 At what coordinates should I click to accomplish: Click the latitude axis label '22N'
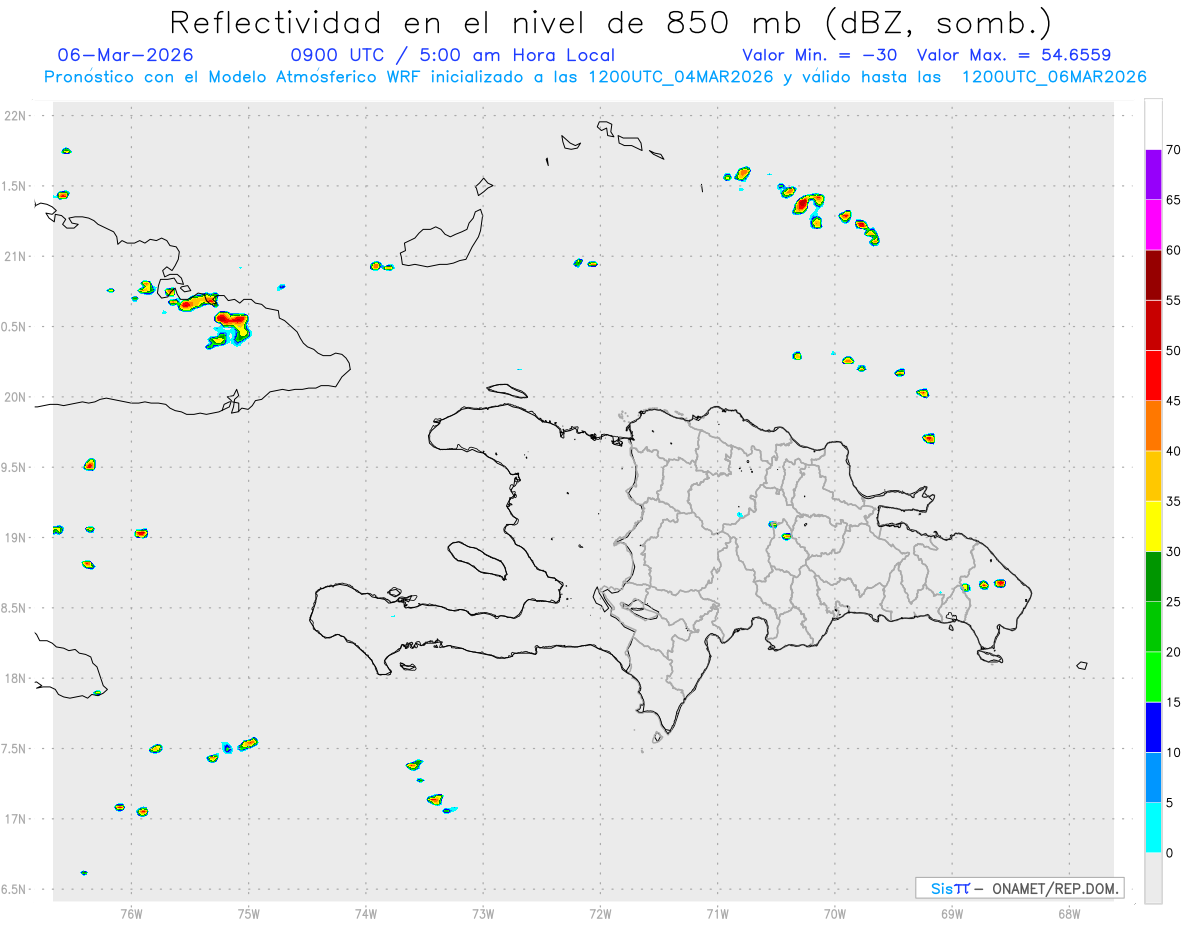pyautogui.click(x=15, y=116)
